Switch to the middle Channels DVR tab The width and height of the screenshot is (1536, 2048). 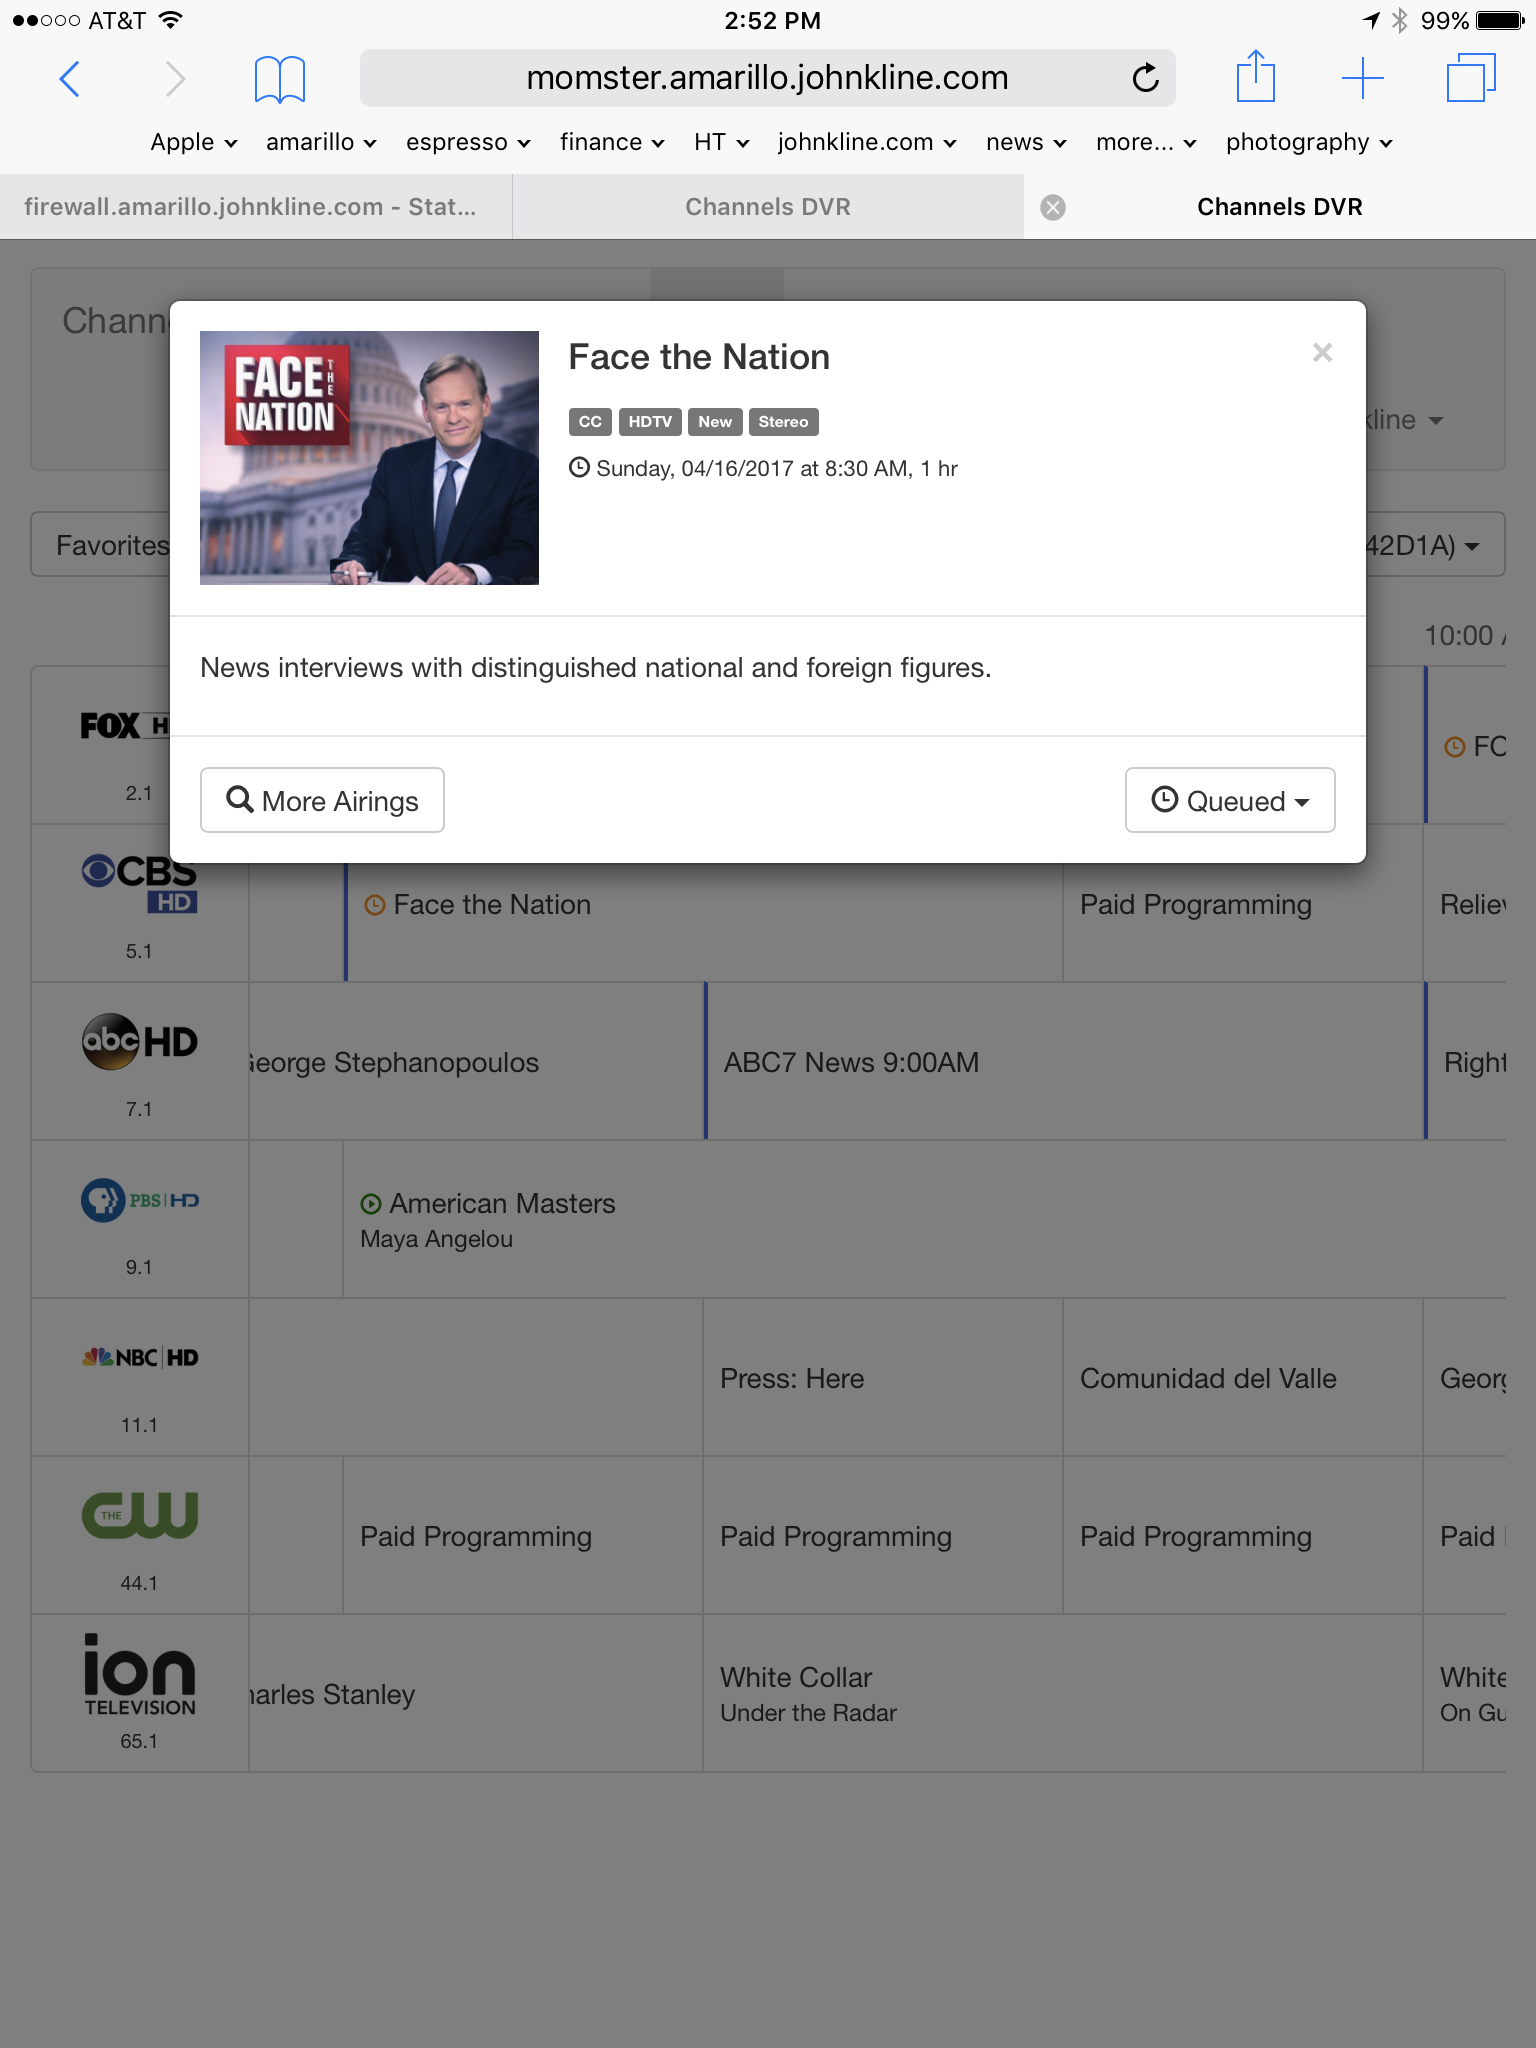768,207
